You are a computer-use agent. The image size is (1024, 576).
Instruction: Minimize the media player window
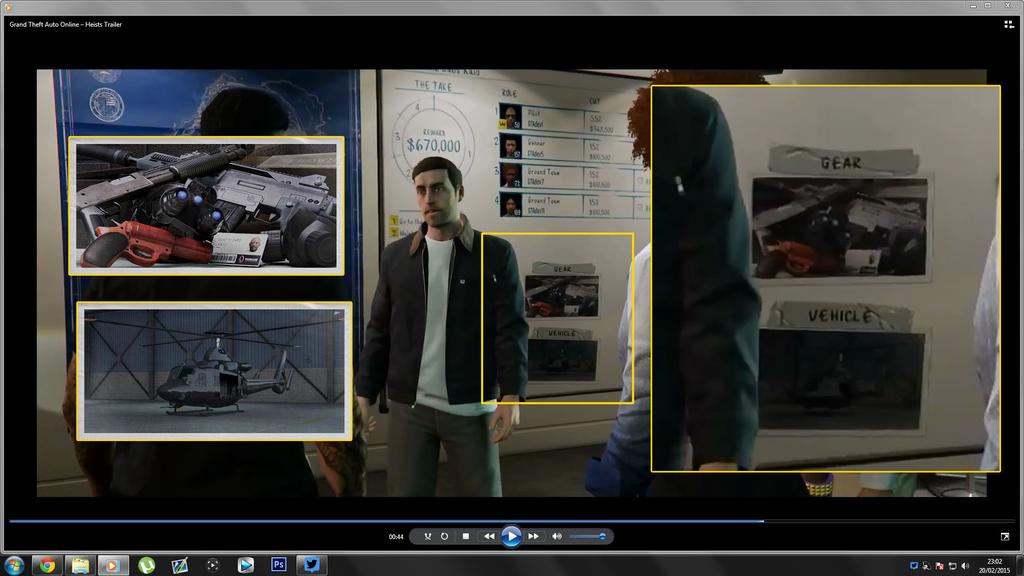coord(973,5)
